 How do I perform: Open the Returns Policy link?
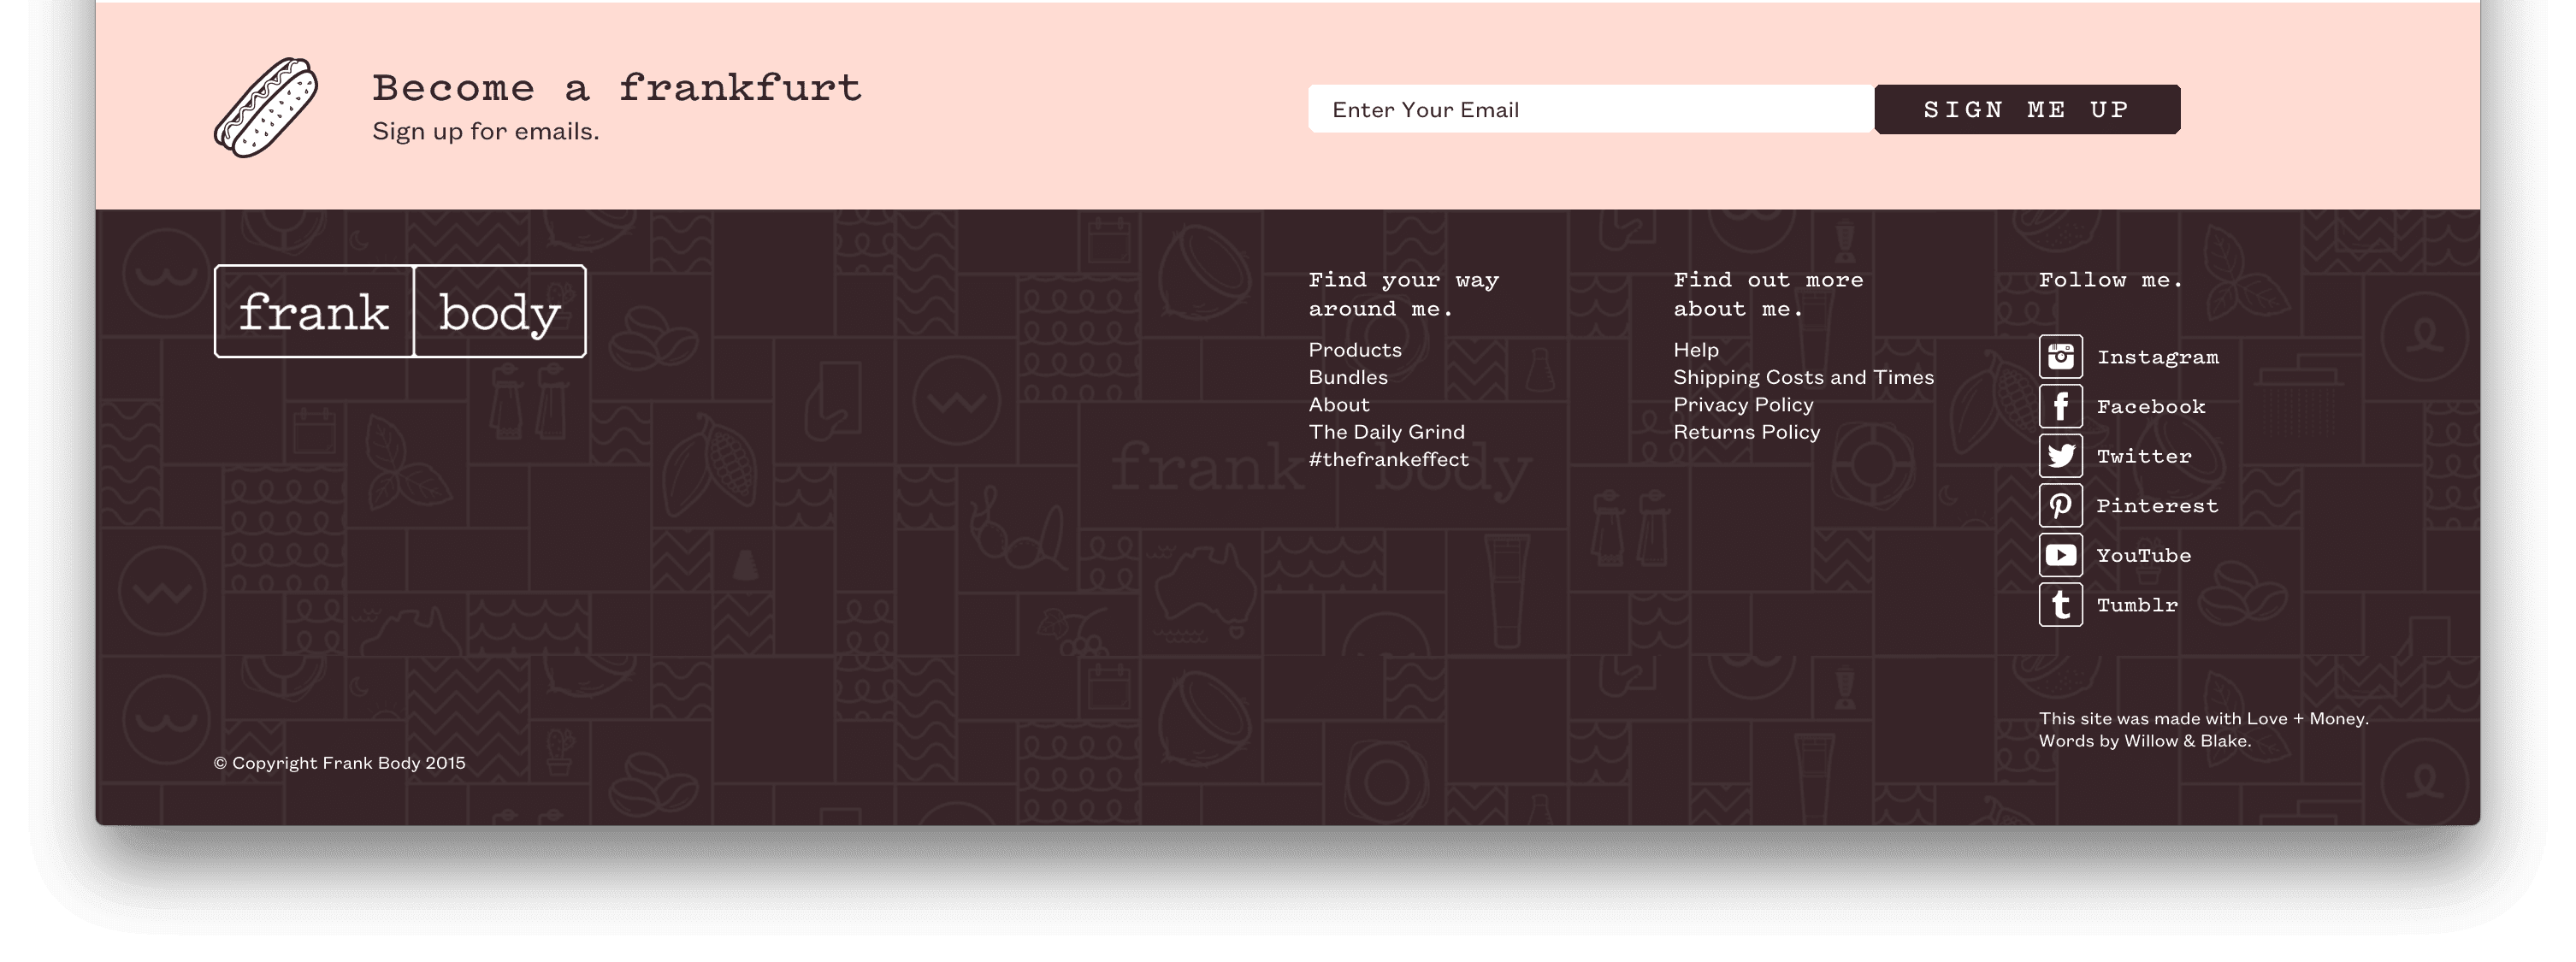(1746, 432)
